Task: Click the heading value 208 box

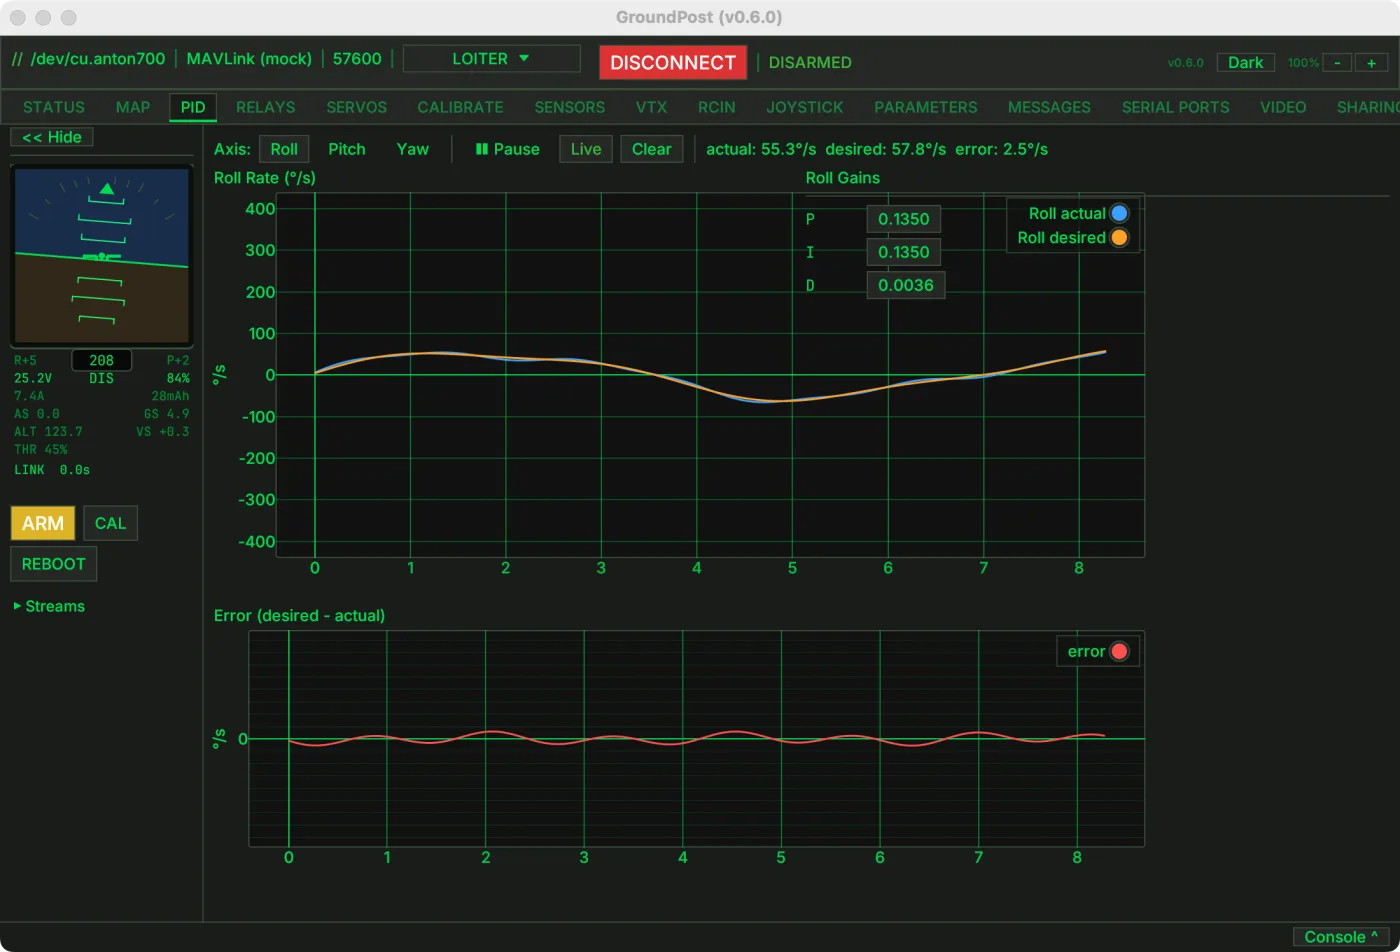Action: pyautogui.click(x=101, y=360)
